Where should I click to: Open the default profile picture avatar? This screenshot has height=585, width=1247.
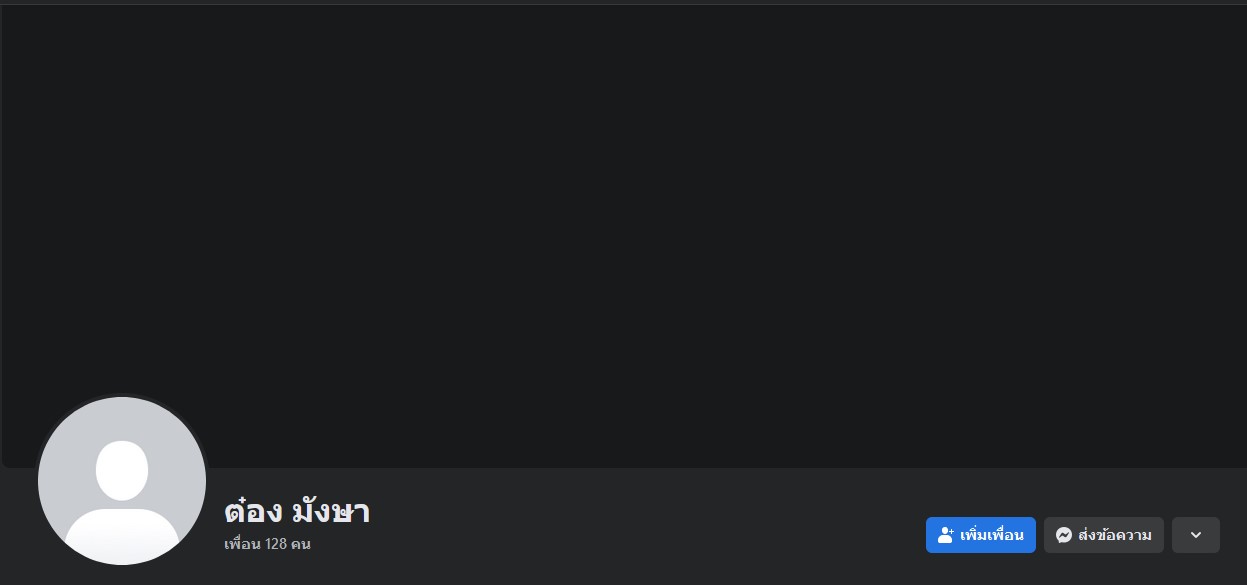click(x=122, y=481)
